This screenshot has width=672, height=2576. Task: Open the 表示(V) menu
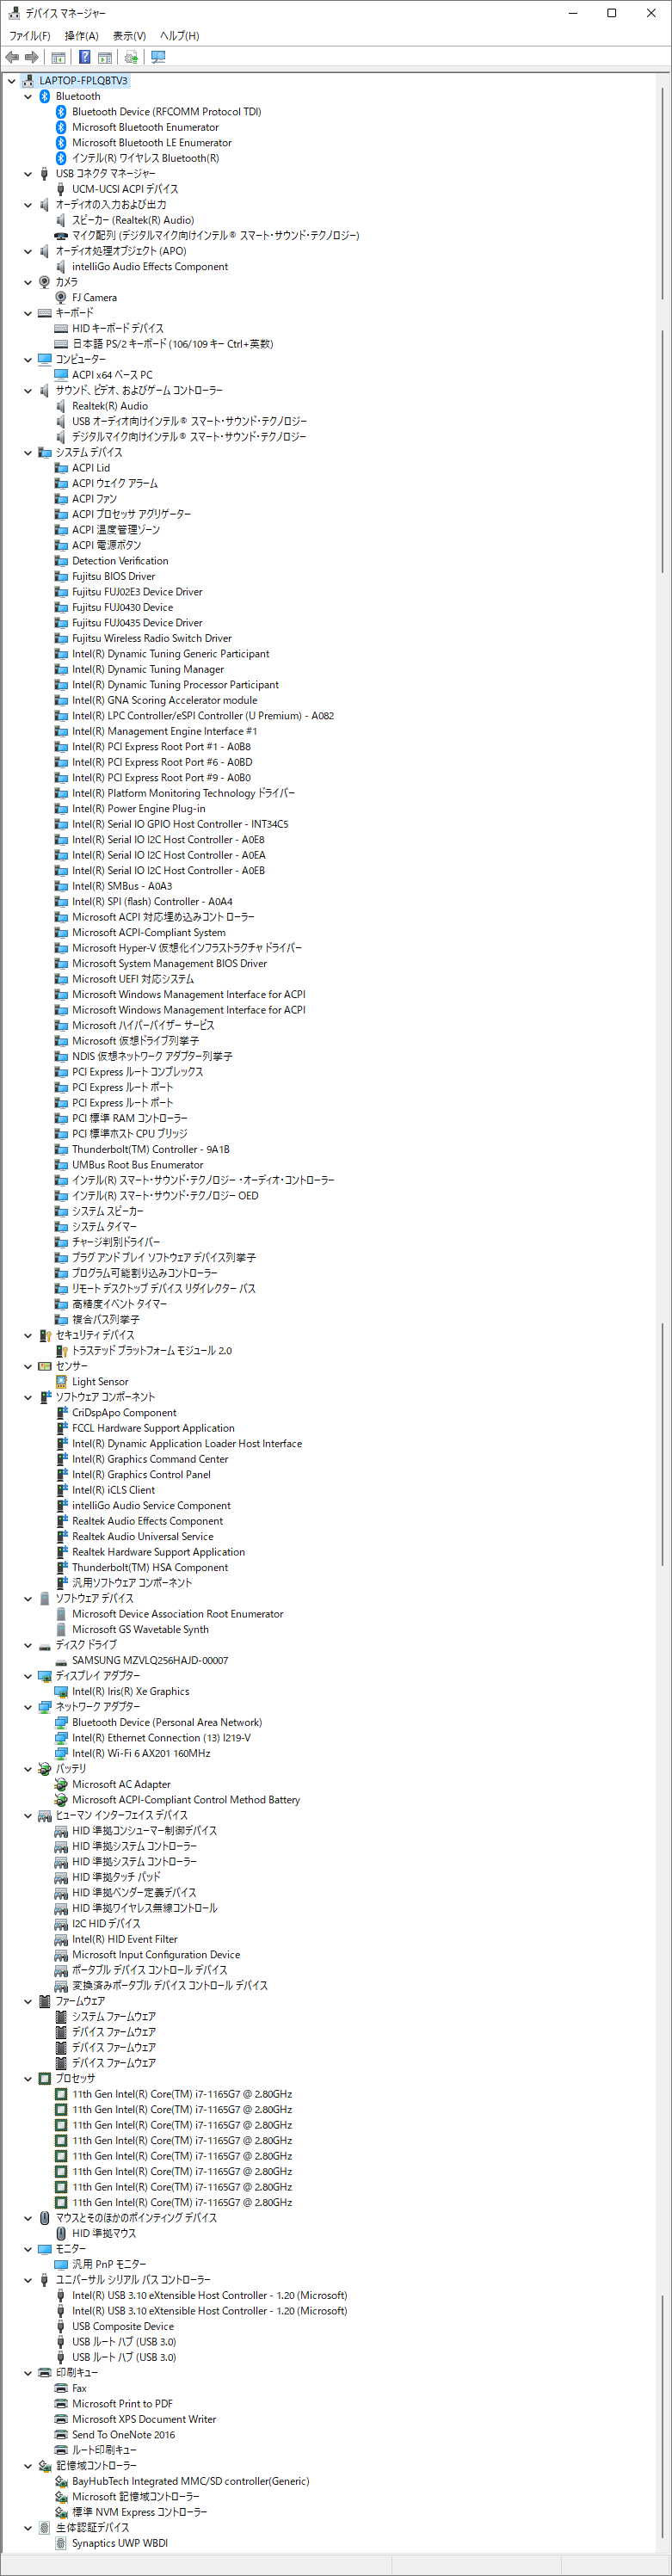[x=129, y=36]
